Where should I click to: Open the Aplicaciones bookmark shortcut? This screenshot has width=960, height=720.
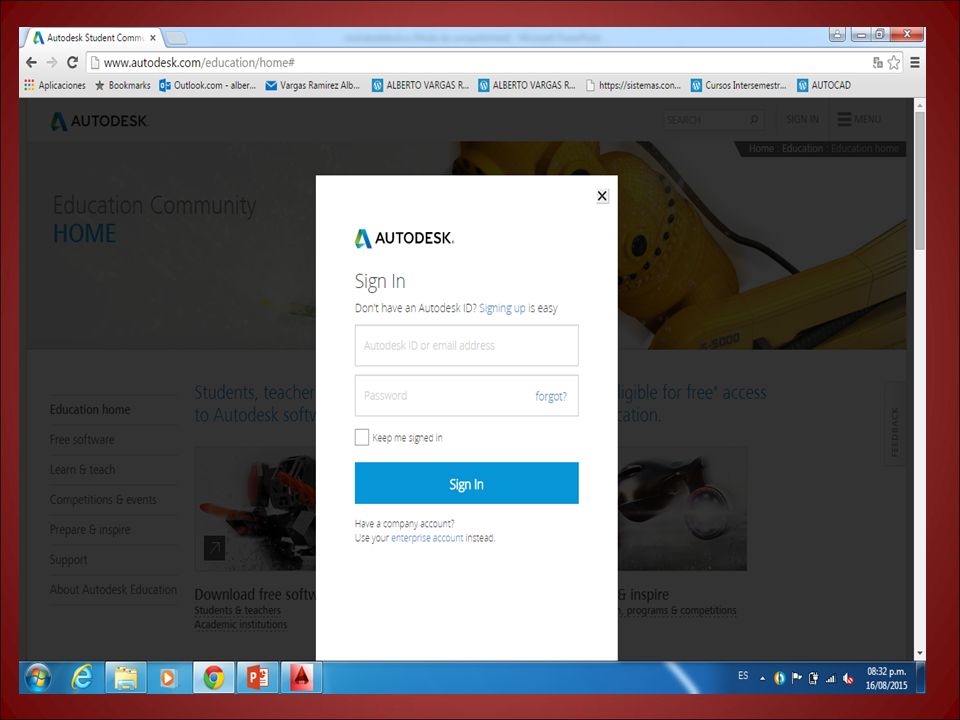pyautogui.click(x=54, y=85)
